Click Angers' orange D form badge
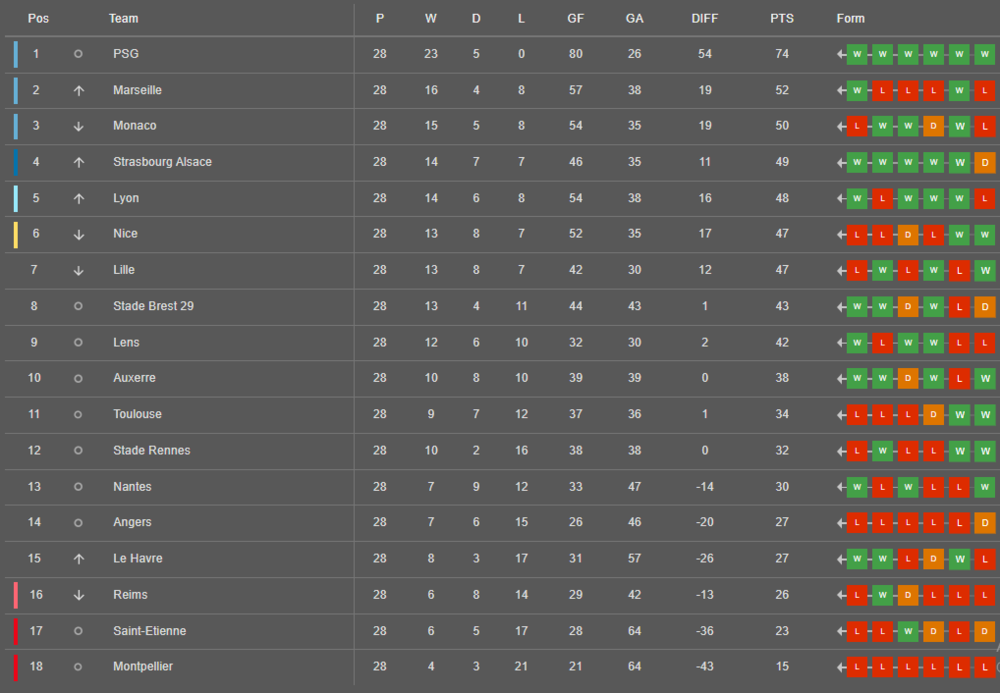This screenshot has height=693, width=1000. click(984, 523)
